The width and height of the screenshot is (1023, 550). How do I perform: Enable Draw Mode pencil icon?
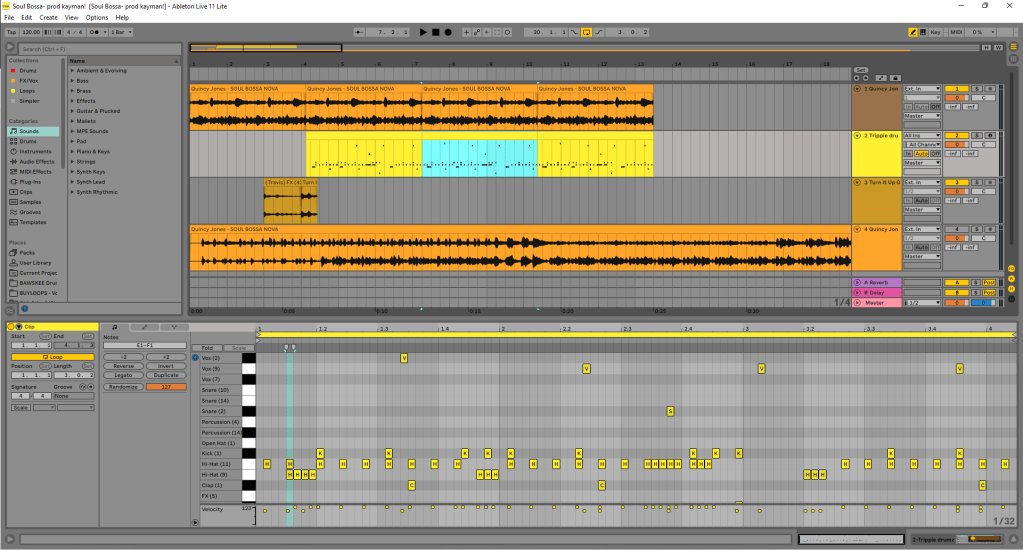click(914, 32)
